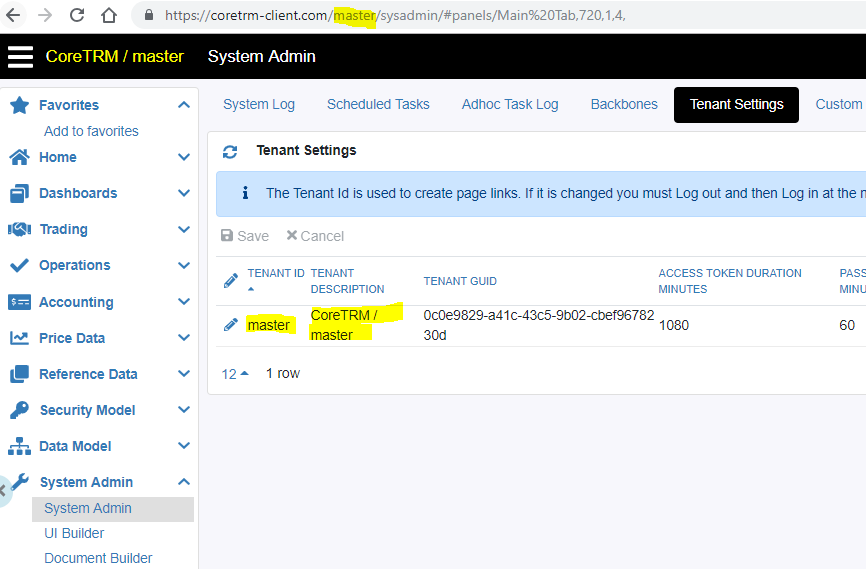This screenshot has width=866, height=569.
Task: Sort by Tenant GUID column
Action: coord(460,281)
